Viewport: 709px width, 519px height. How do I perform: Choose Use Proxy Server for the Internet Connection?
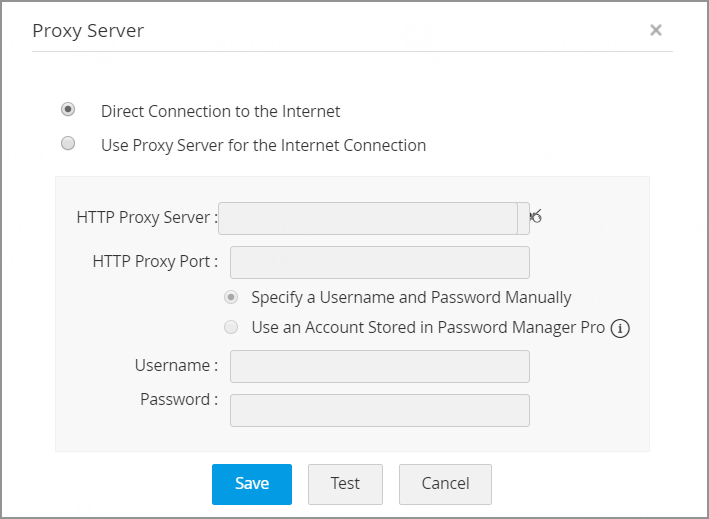click(x=68, y=143)
